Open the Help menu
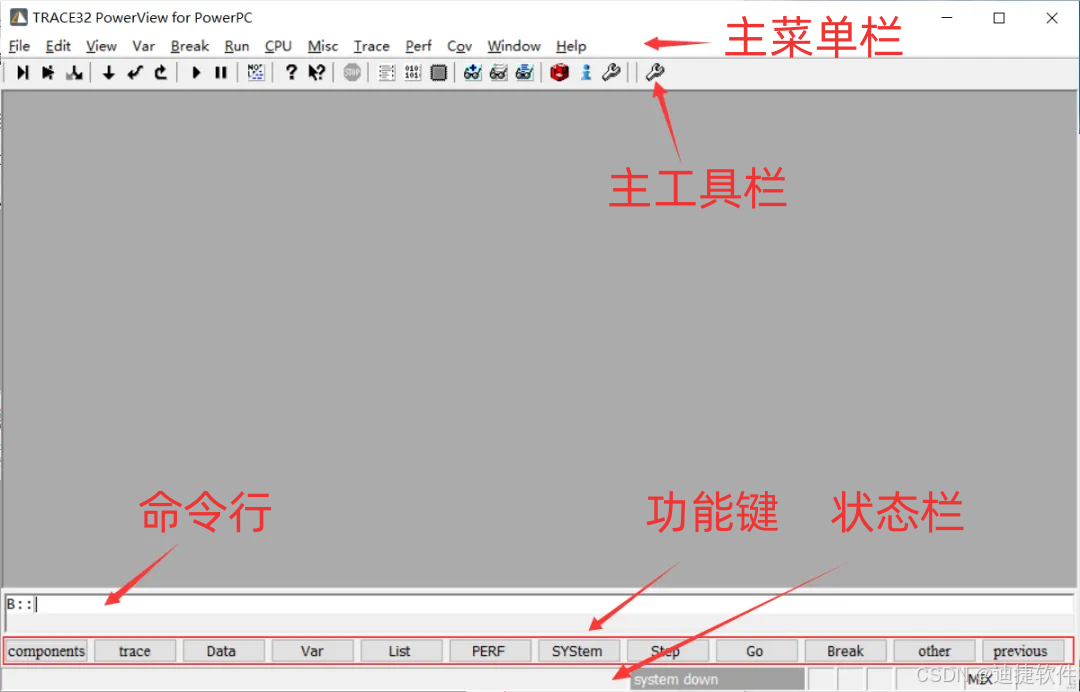 (x=571, y=46)
